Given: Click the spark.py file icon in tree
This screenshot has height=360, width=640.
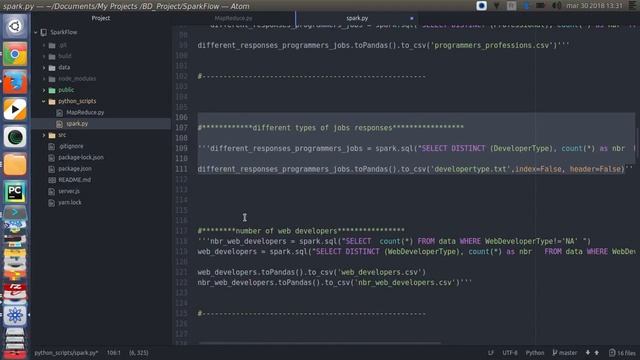Looking at the screenshot, I should pos(60,124).
